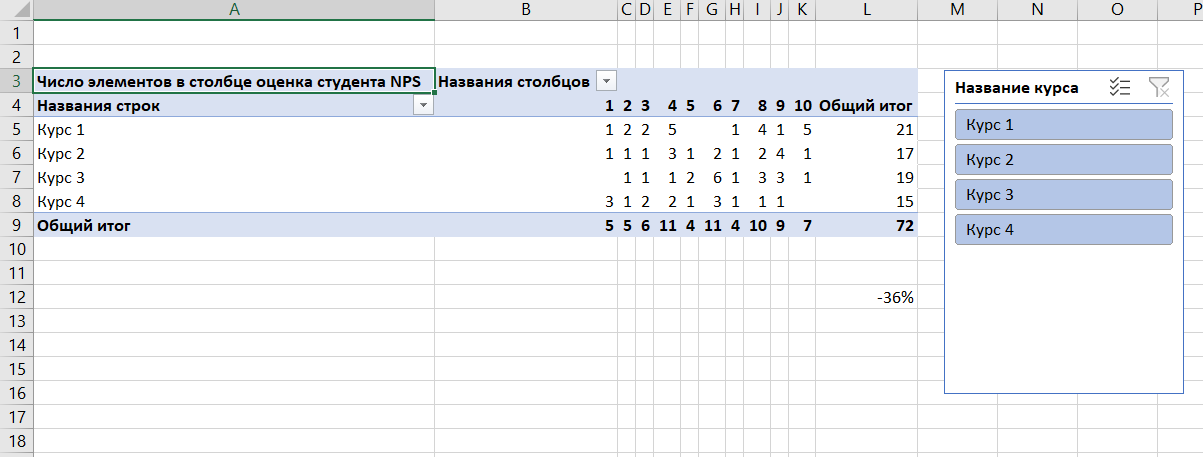Select row 3 header
1203x457 pixels.
[x=16, y=81]
